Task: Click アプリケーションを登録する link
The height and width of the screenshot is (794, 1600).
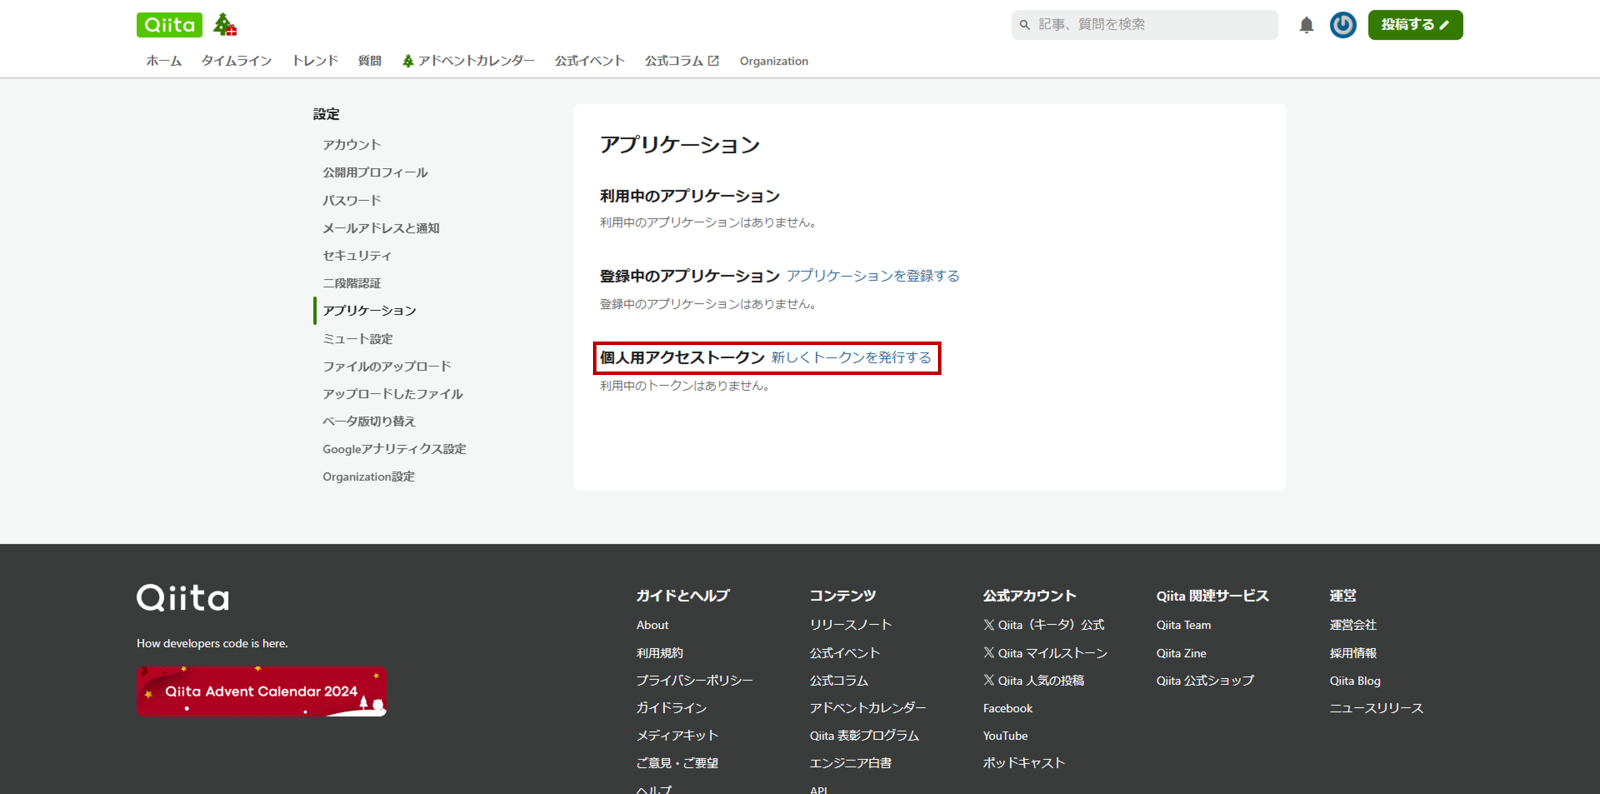Action: [x=873, y=276]
